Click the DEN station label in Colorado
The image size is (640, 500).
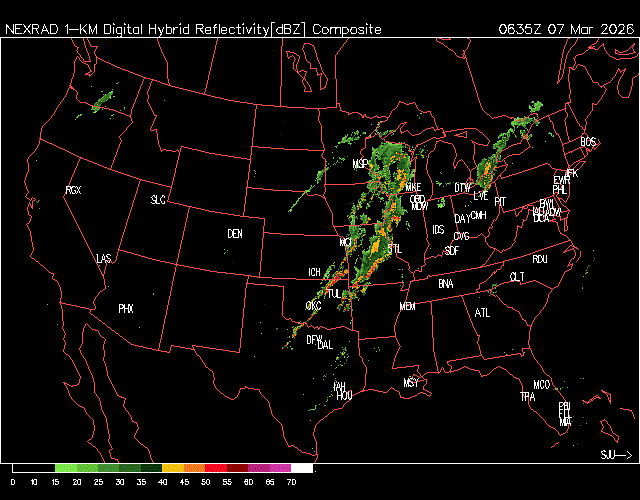tap(235, 234)
